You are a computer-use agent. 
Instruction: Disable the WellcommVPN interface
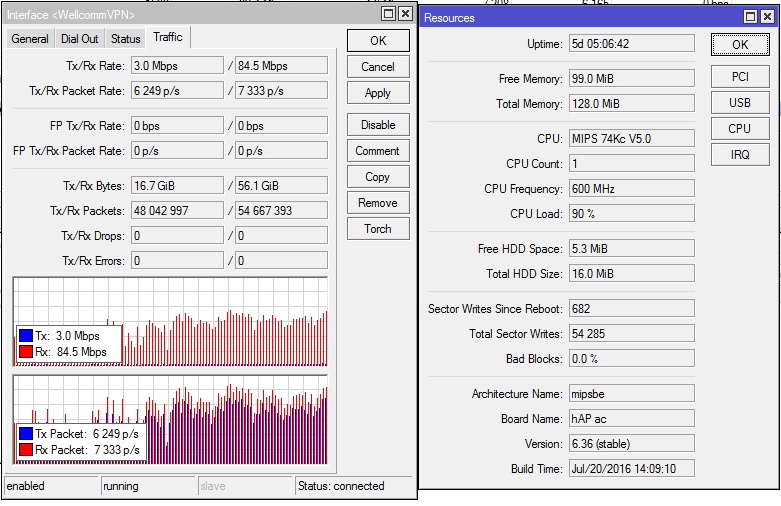(379, 125)
